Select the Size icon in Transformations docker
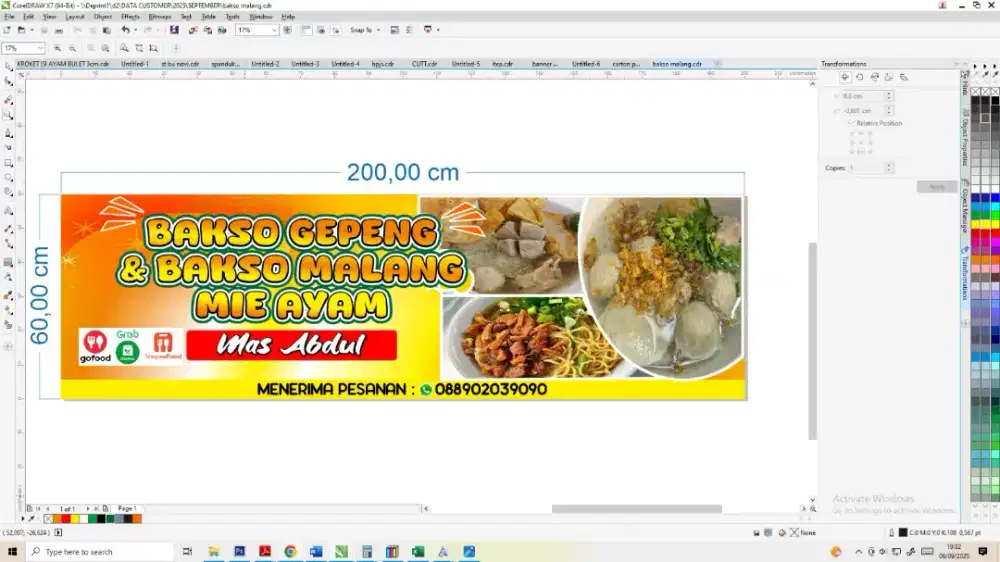The width and height of the screenshot is (1000, 562). coord(889,77)
